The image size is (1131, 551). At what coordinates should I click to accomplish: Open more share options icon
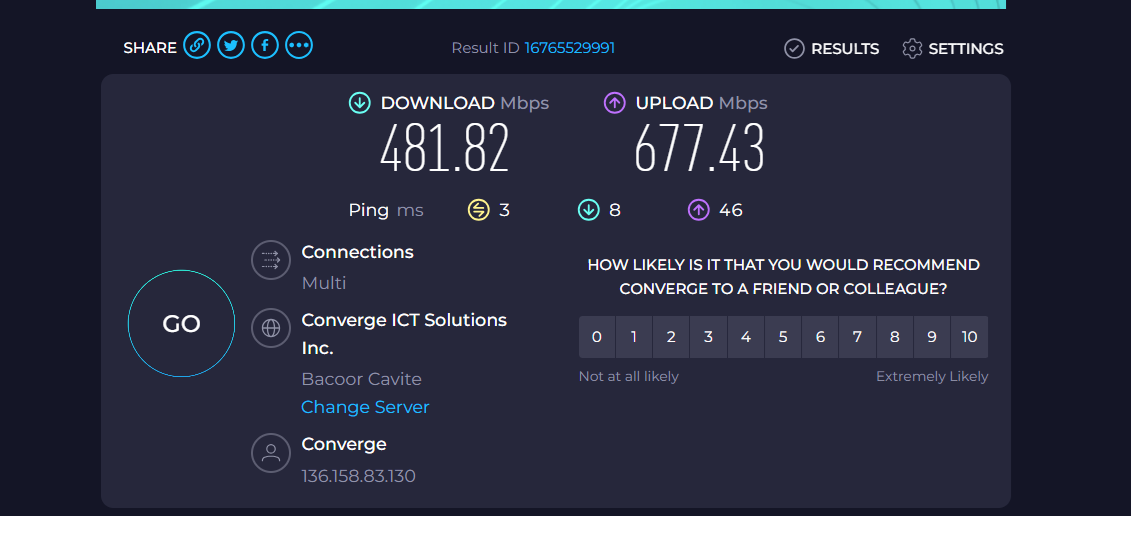(x=299, y=46)
